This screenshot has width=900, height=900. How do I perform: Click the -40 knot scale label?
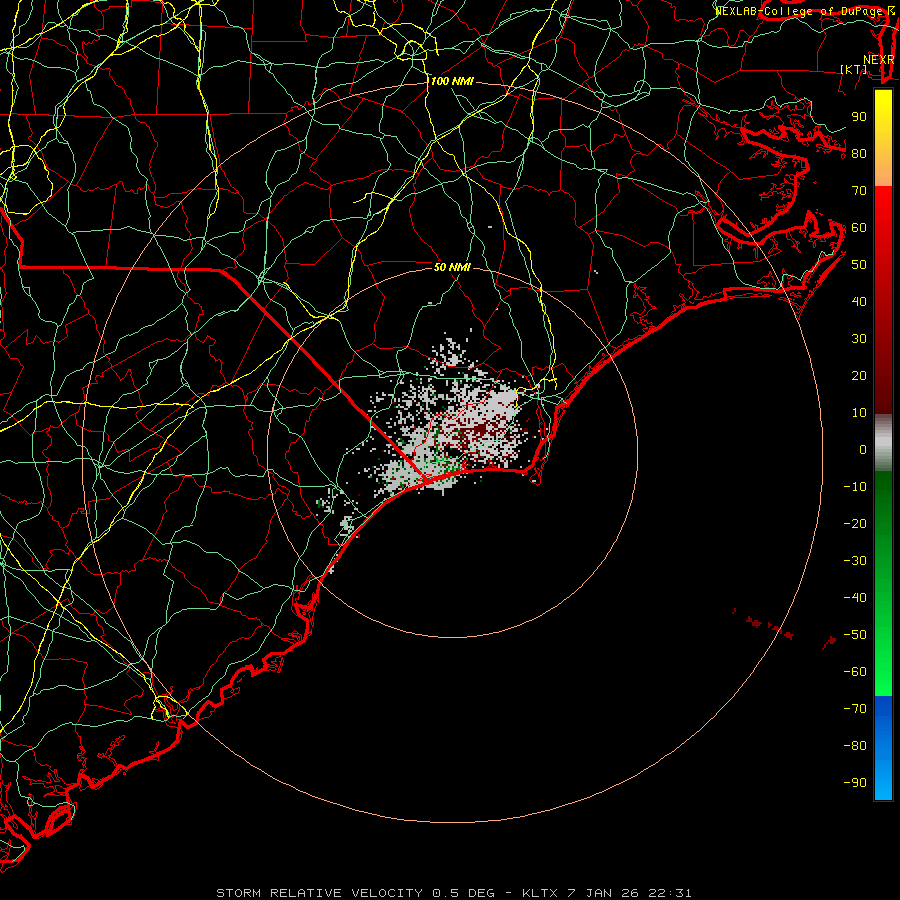click(855, 598)
